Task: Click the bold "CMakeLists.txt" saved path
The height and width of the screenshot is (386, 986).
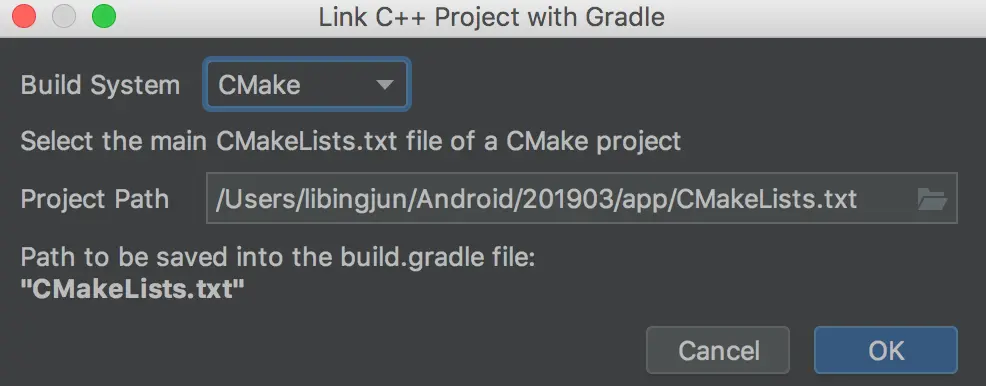Action: coord(133,289)
